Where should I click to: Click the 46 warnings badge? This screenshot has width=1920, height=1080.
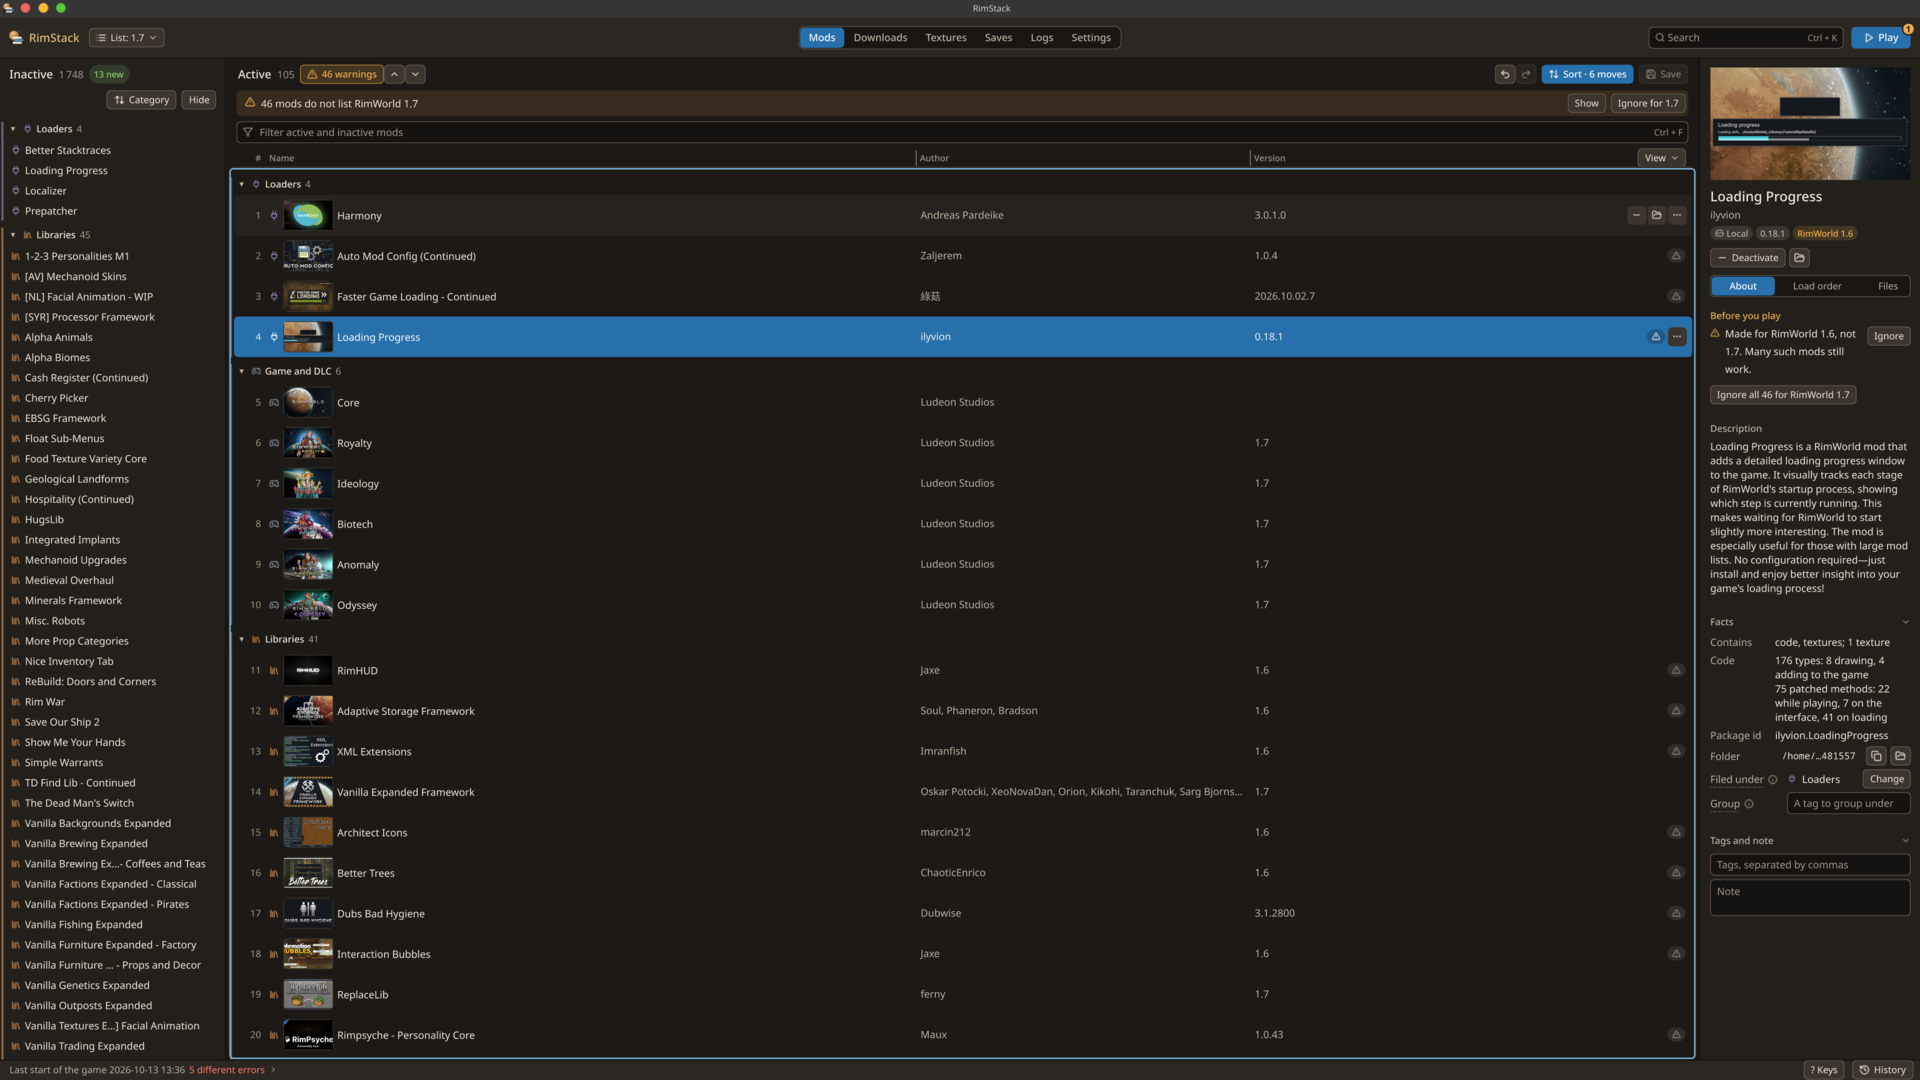[x=341, y=74]
